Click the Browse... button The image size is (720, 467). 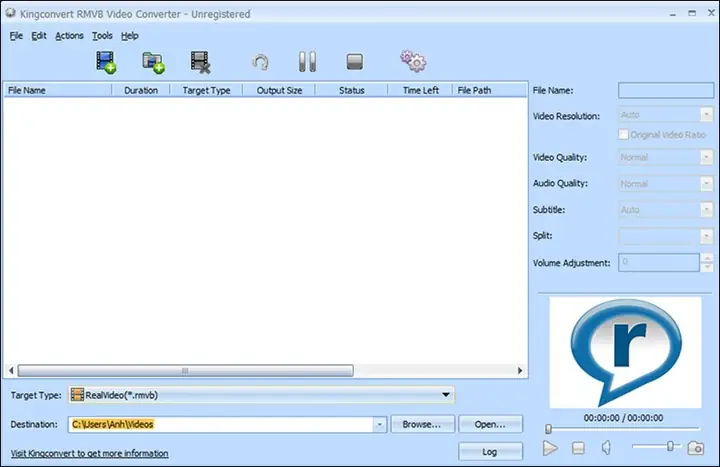coord(422,424)
